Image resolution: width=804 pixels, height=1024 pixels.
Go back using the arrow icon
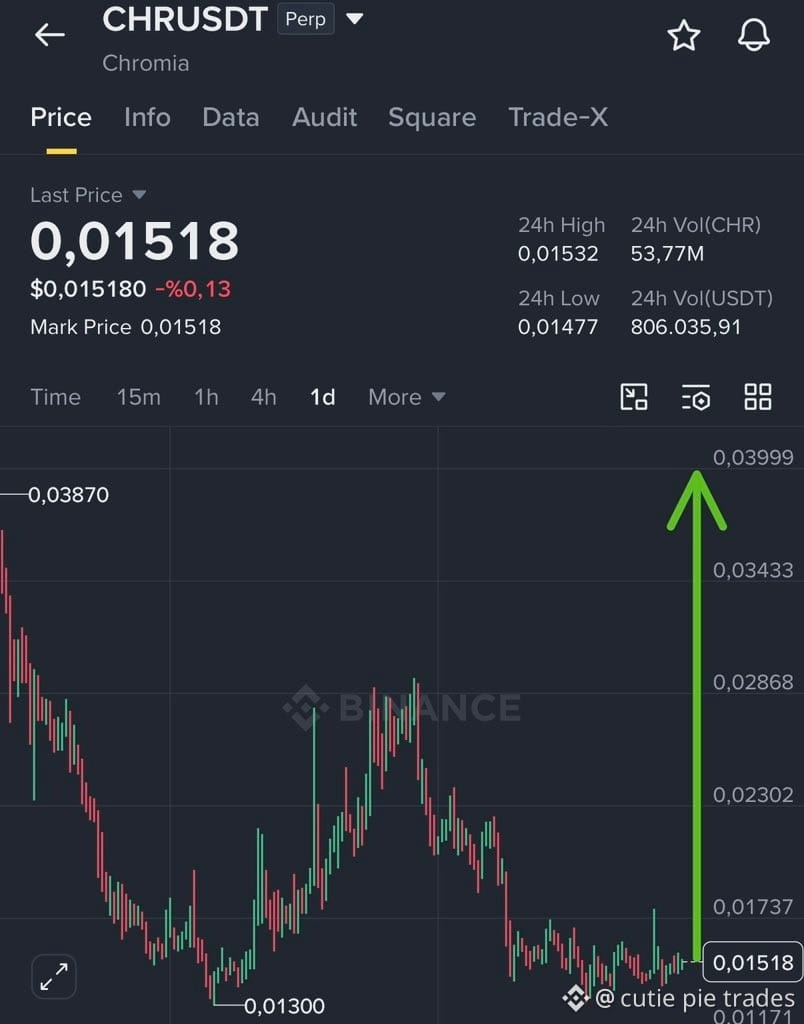(x=50, y=35)
